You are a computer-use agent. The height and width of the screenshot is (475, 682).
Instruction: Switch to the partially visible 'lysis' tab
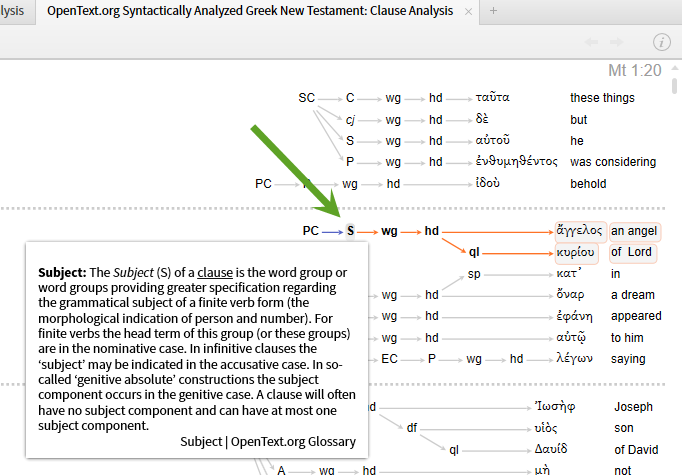tap(13, 11)
